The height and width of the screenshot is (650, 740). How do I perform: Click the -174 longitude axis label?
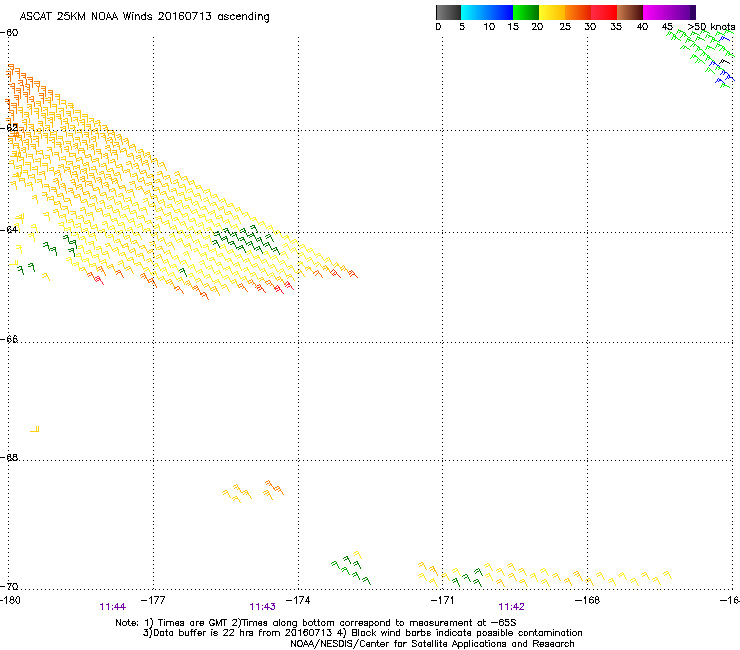point(298,600)
